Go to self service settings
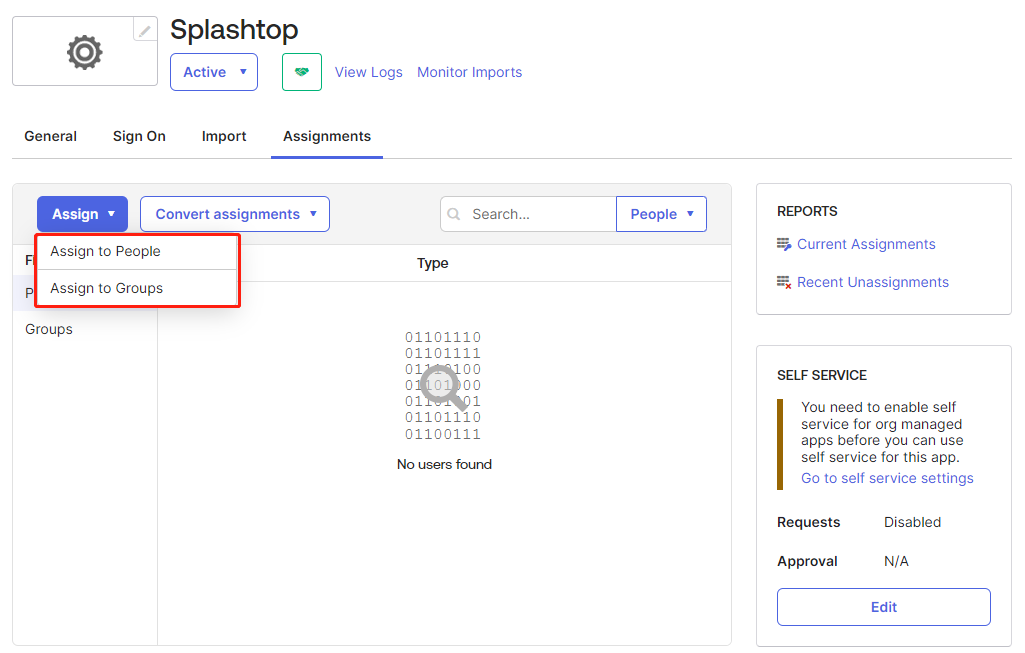The height and width of the screenshot is (653, 1025). pyautogui.click(x=887, y=478)
